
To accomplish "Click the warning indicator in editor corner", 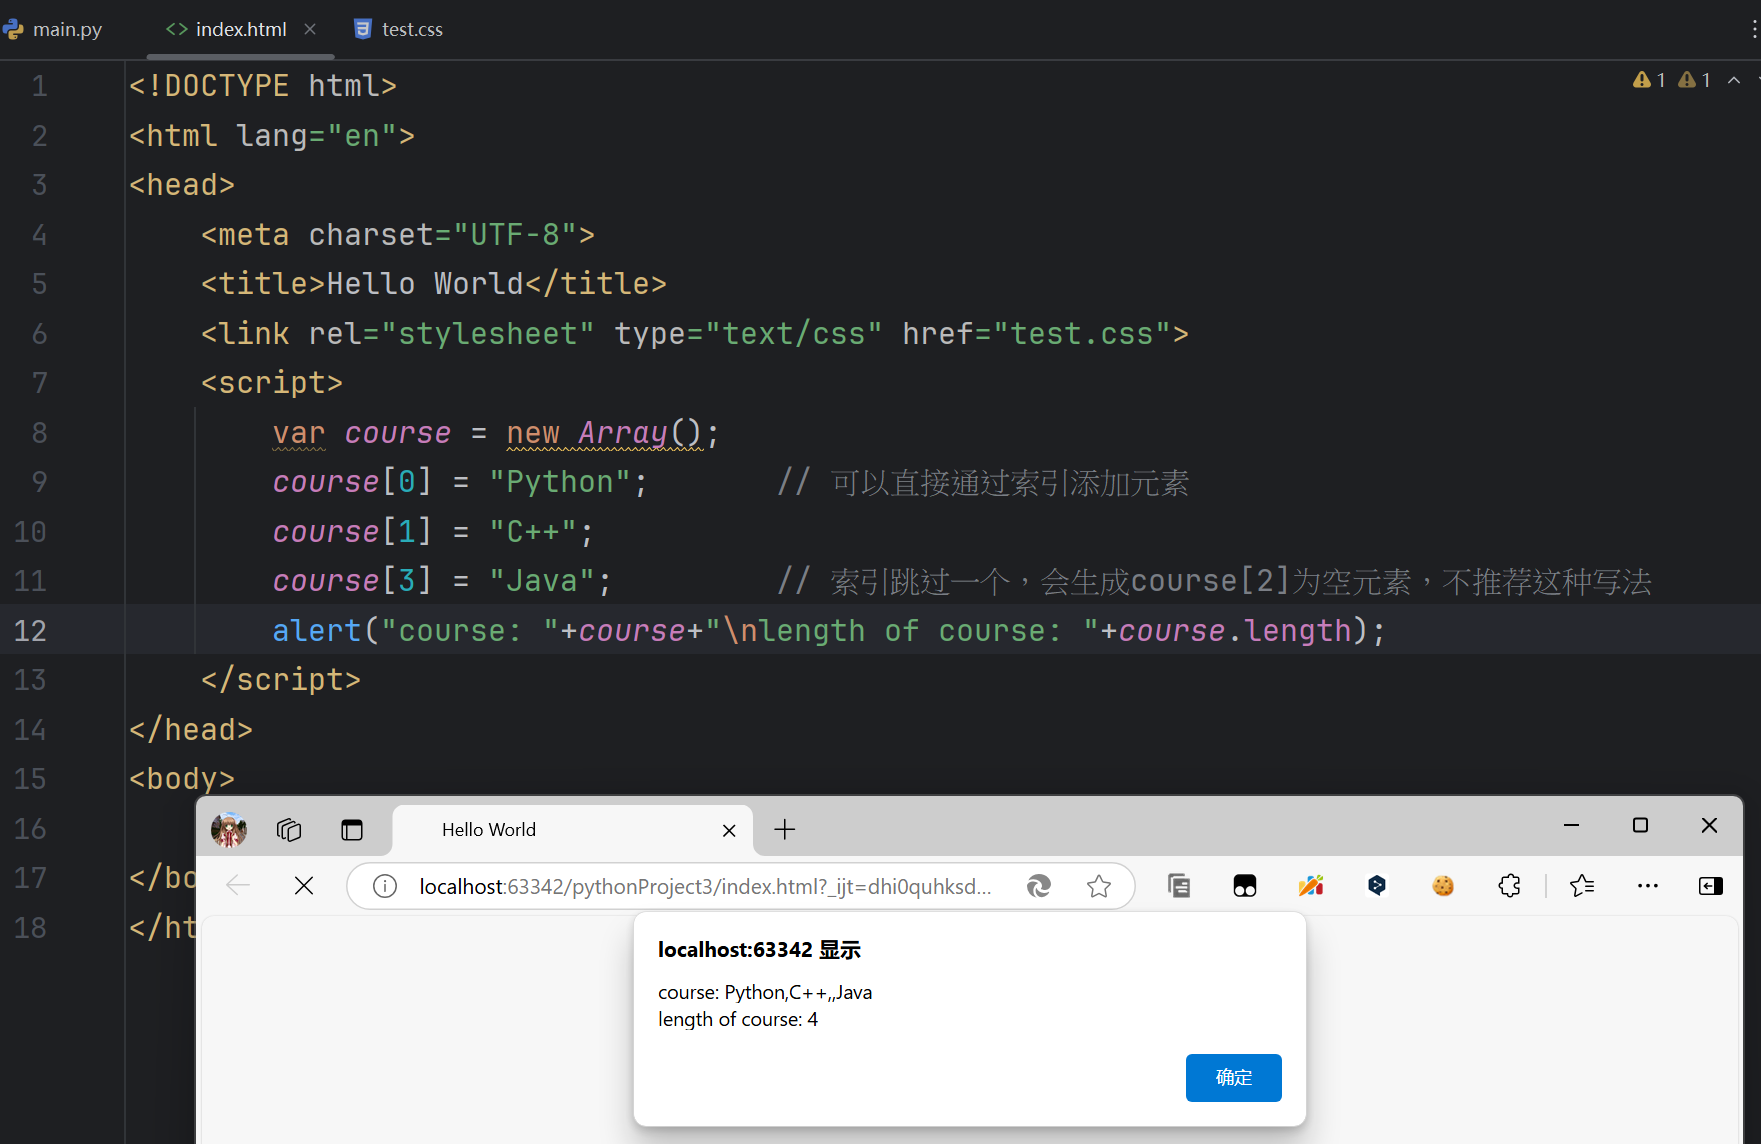I will click(1649, 80).
